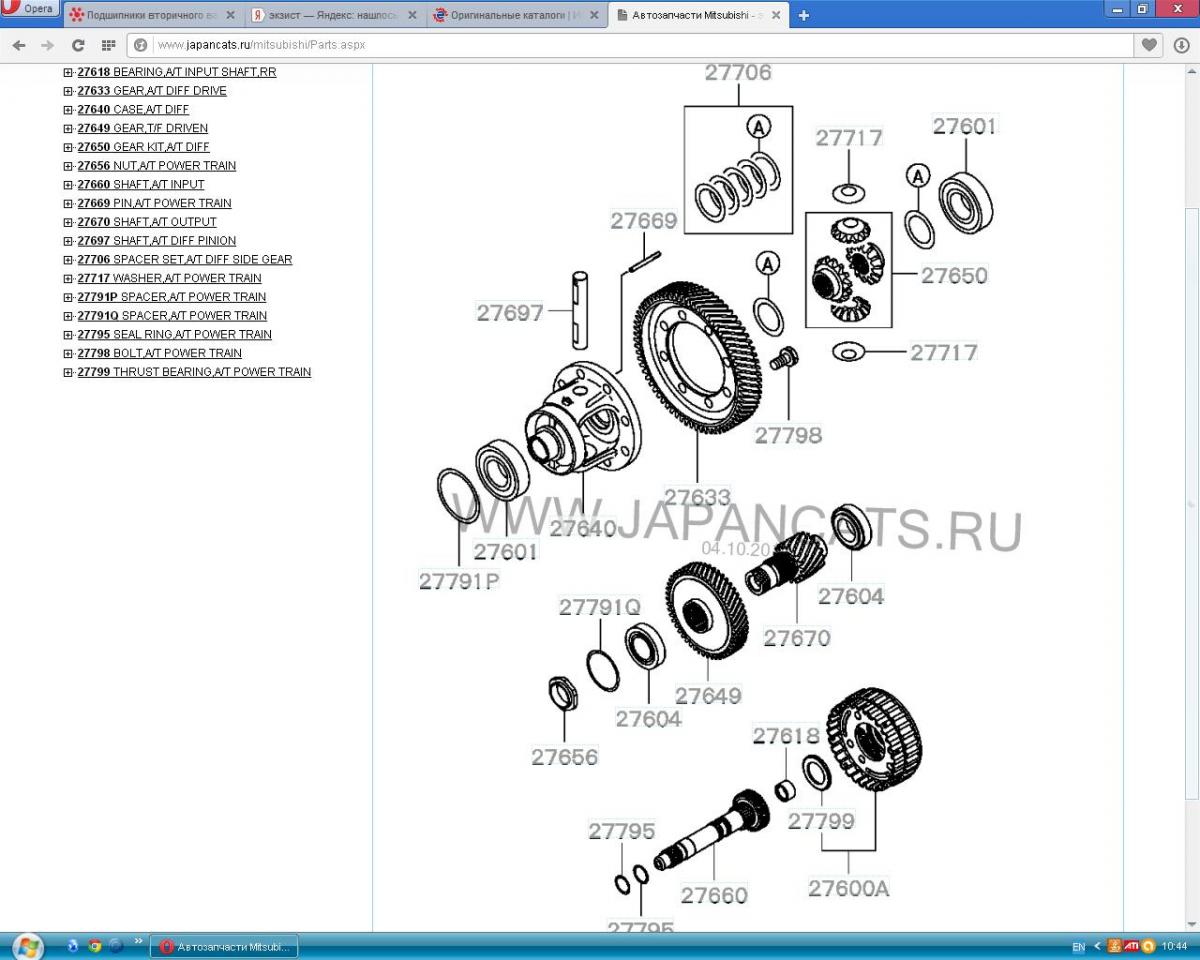
Task: Switch to the Оригинальные каталоги tab
Action: point(517,15)
